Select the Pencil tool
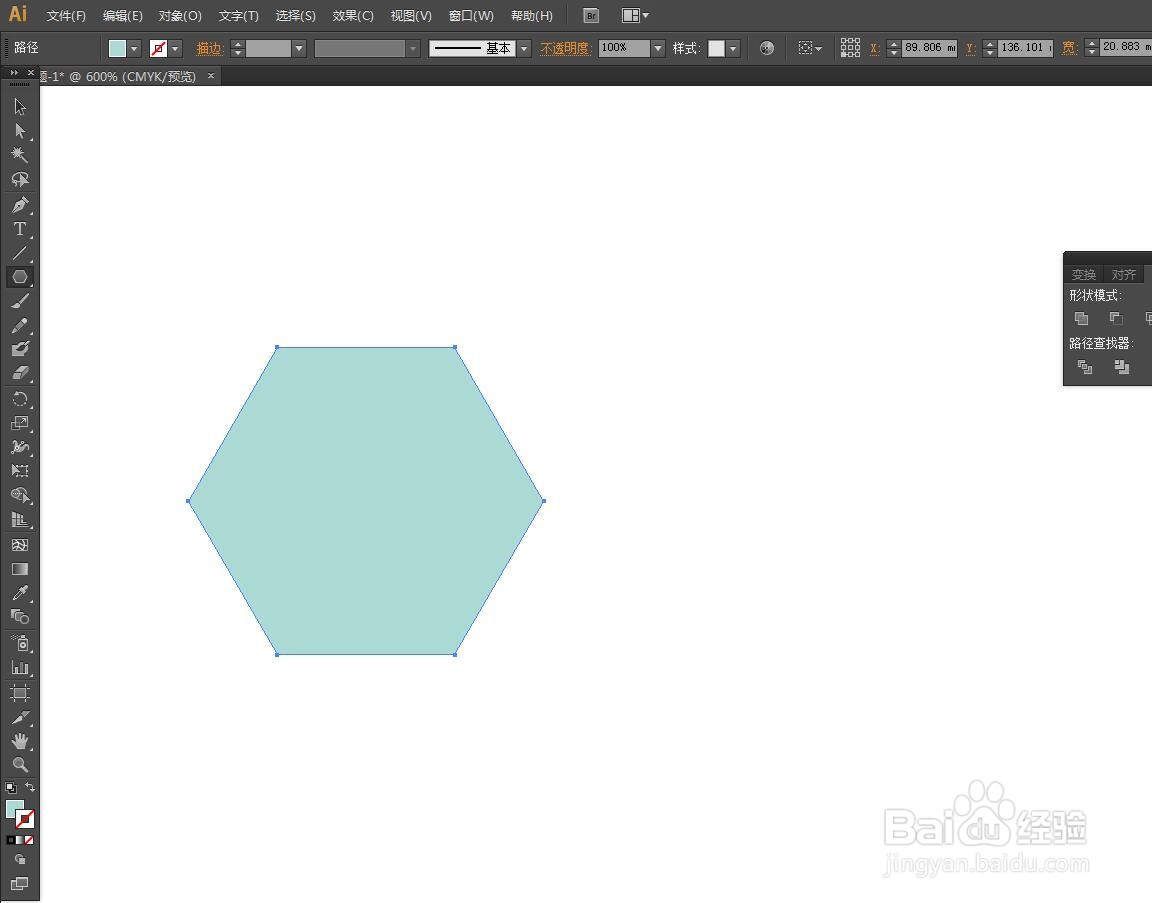 [20, 325]
